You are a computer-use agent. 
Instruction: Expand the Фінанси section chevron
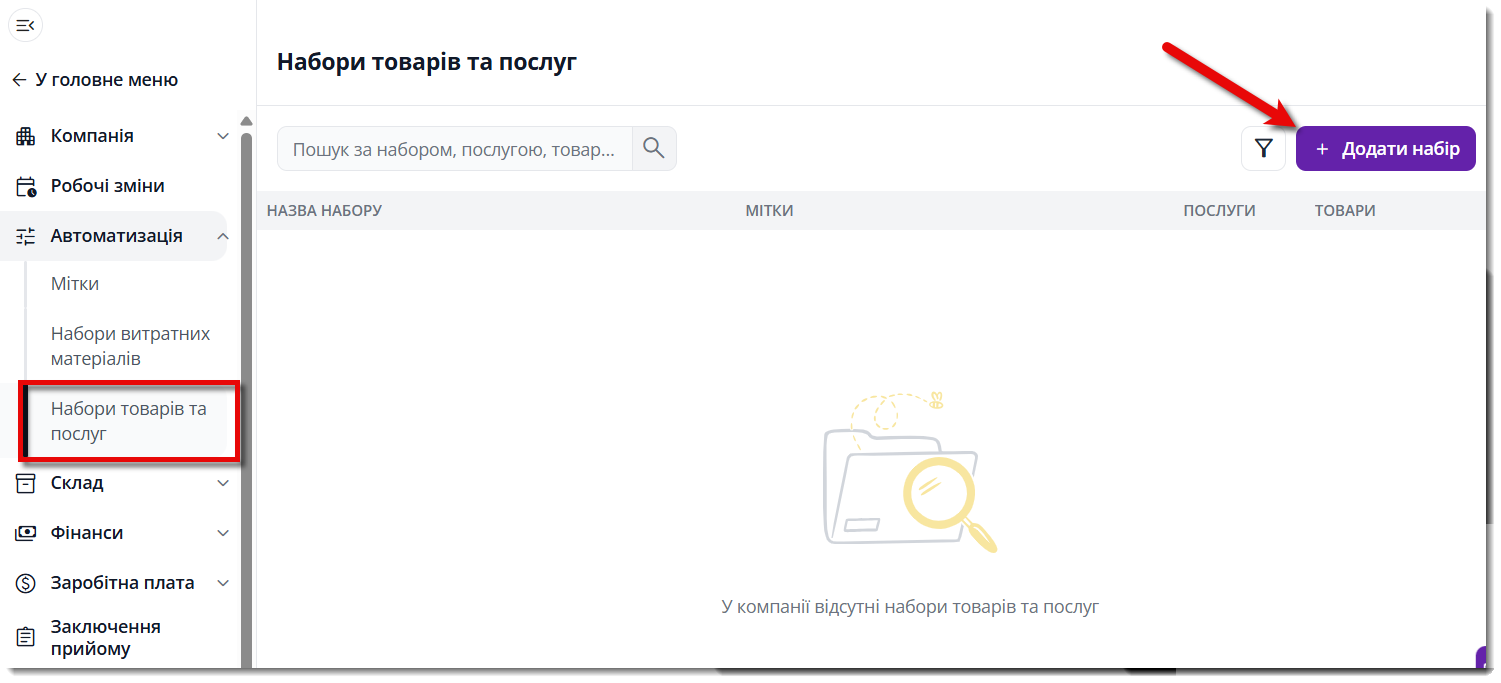[223, 533]
